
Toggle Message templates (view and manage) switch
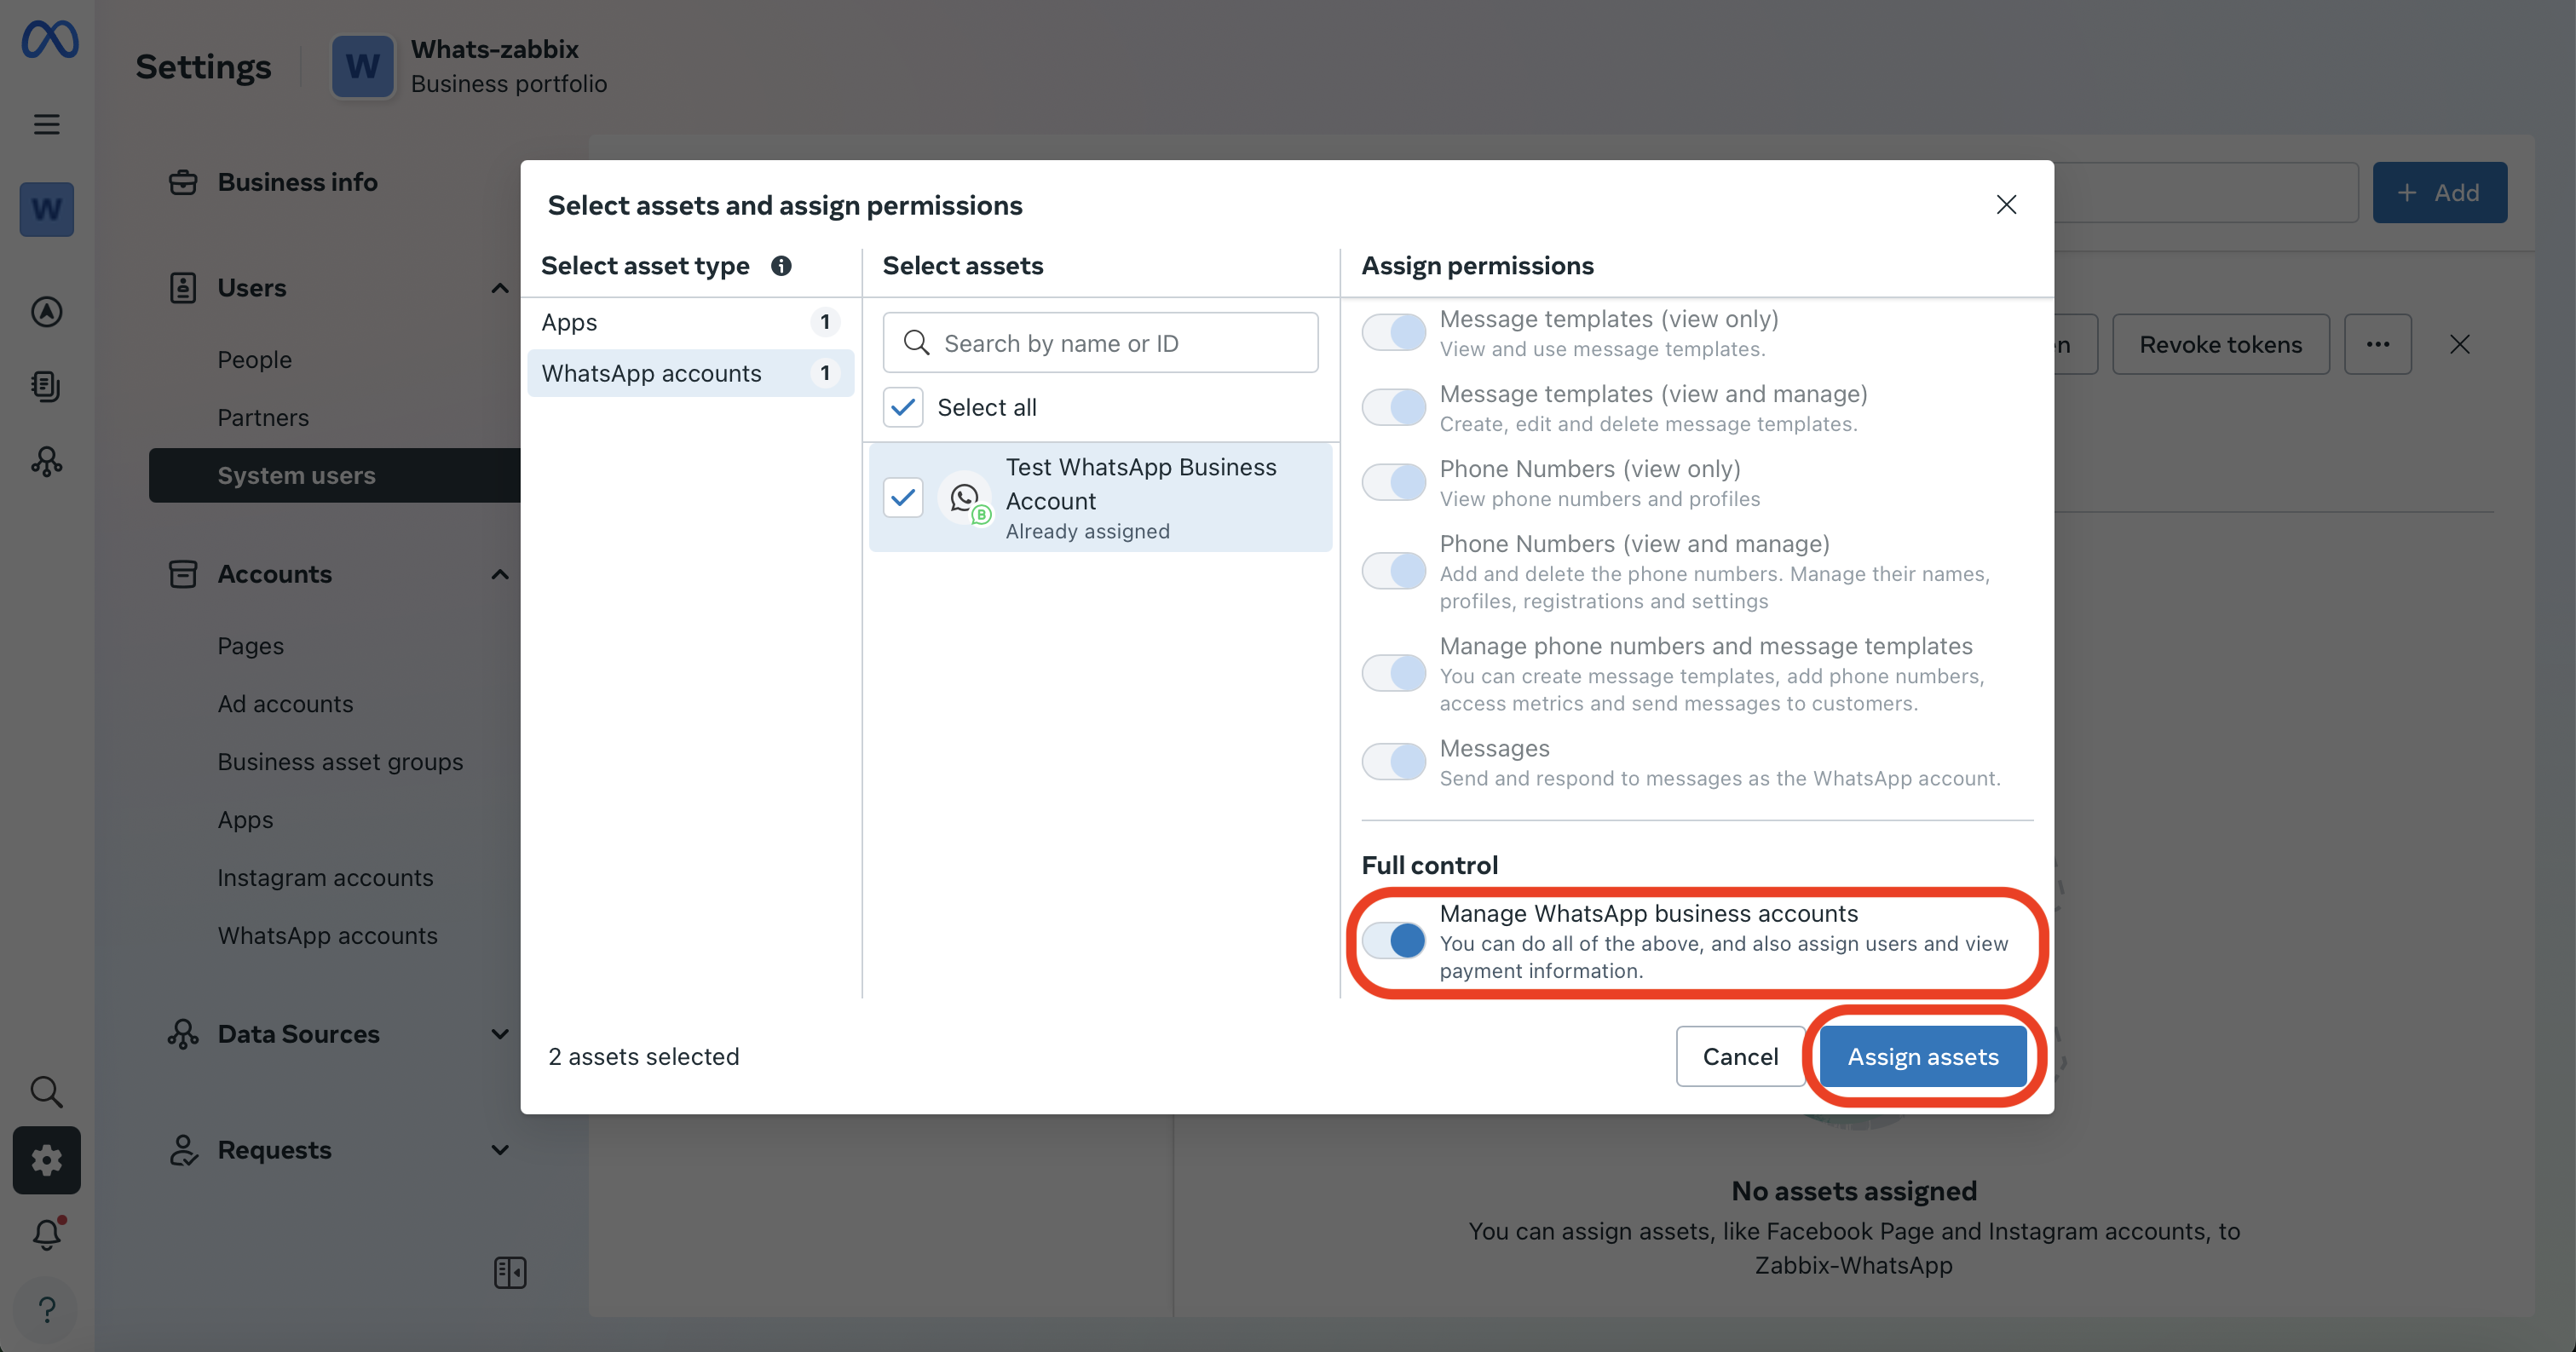click(x=1394, y=408)
